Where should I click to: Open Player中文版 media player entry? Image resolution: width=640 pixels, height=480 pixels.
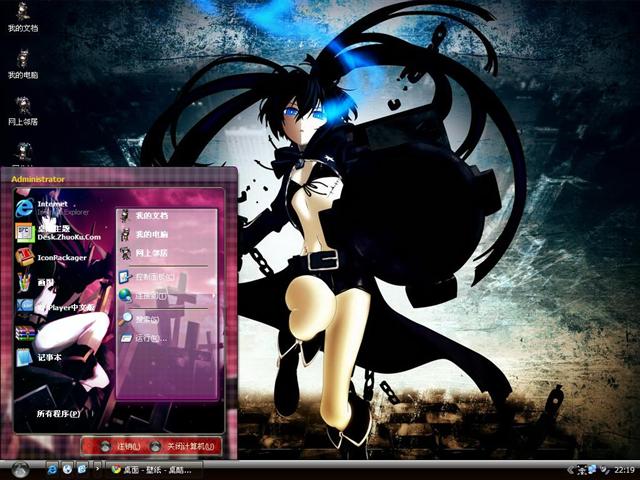(x=56, y=307)
